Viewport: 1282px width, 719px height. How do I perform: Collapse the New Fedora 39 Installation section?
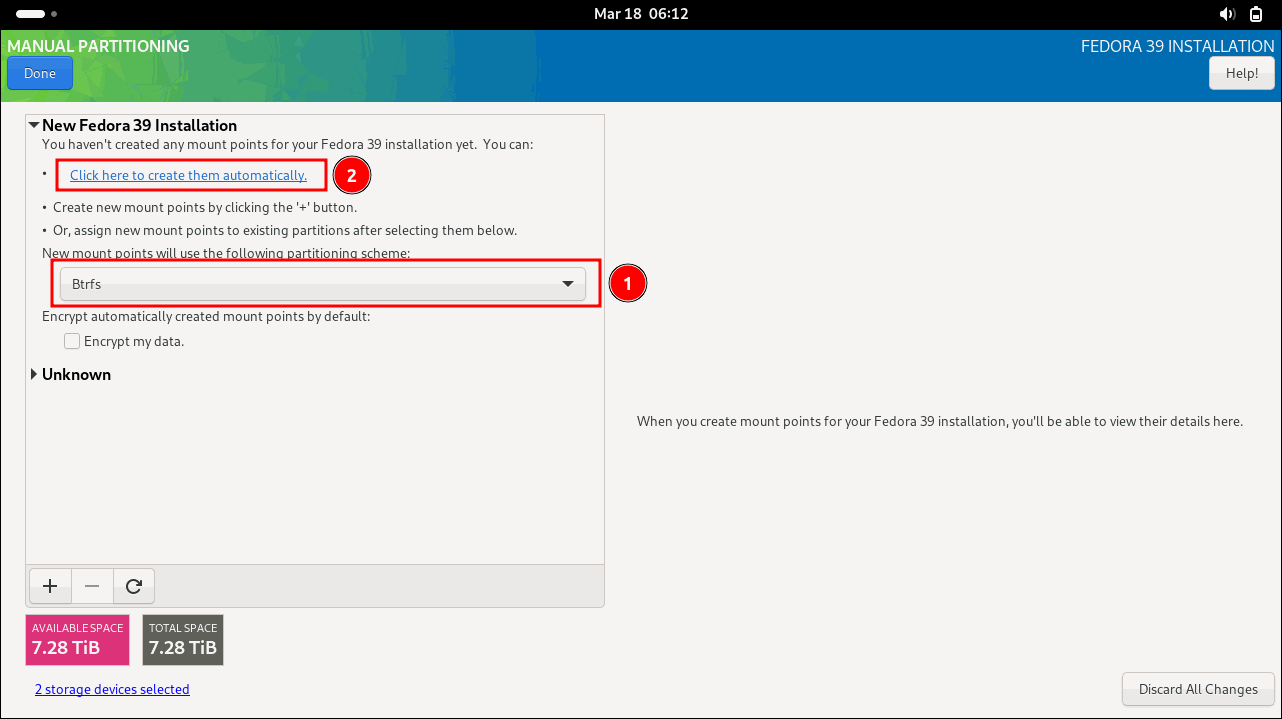point(34,126)
